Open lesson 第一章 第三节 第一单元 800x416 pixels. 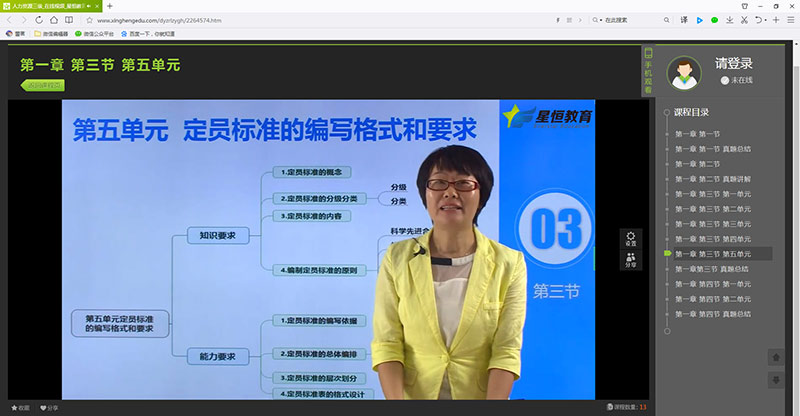(713, 194)
